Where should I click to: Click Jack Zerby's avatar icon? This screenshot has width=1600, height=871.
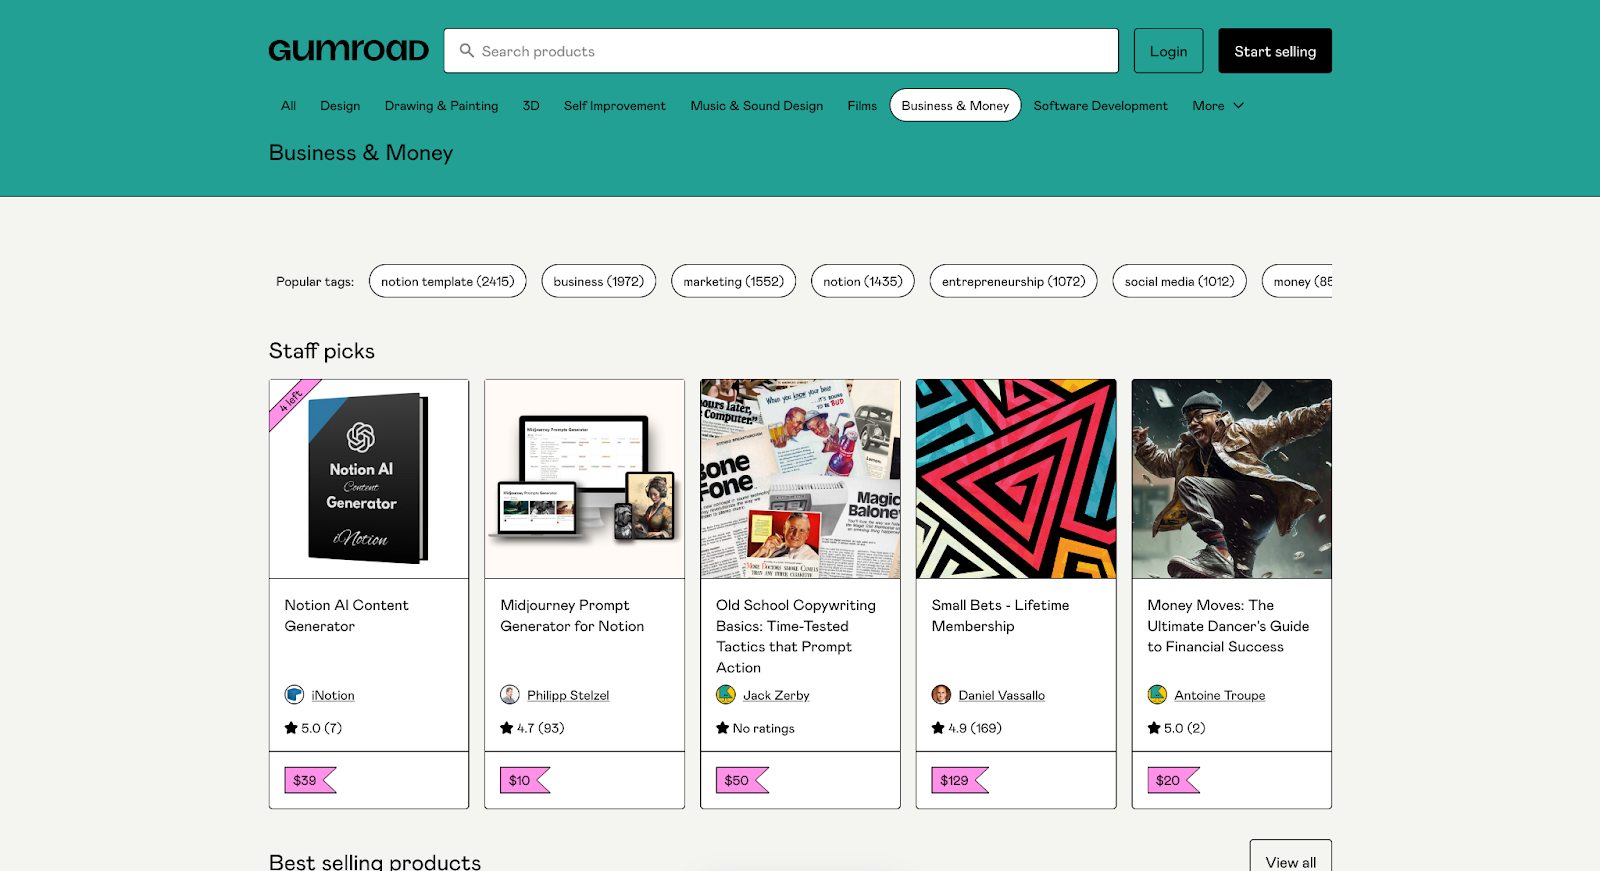726,695
